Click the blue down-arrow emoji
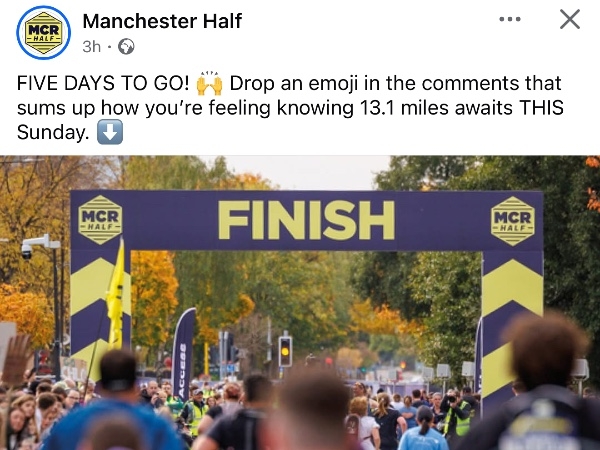This screenshot has width=600, height=450. tap(110, 132)
